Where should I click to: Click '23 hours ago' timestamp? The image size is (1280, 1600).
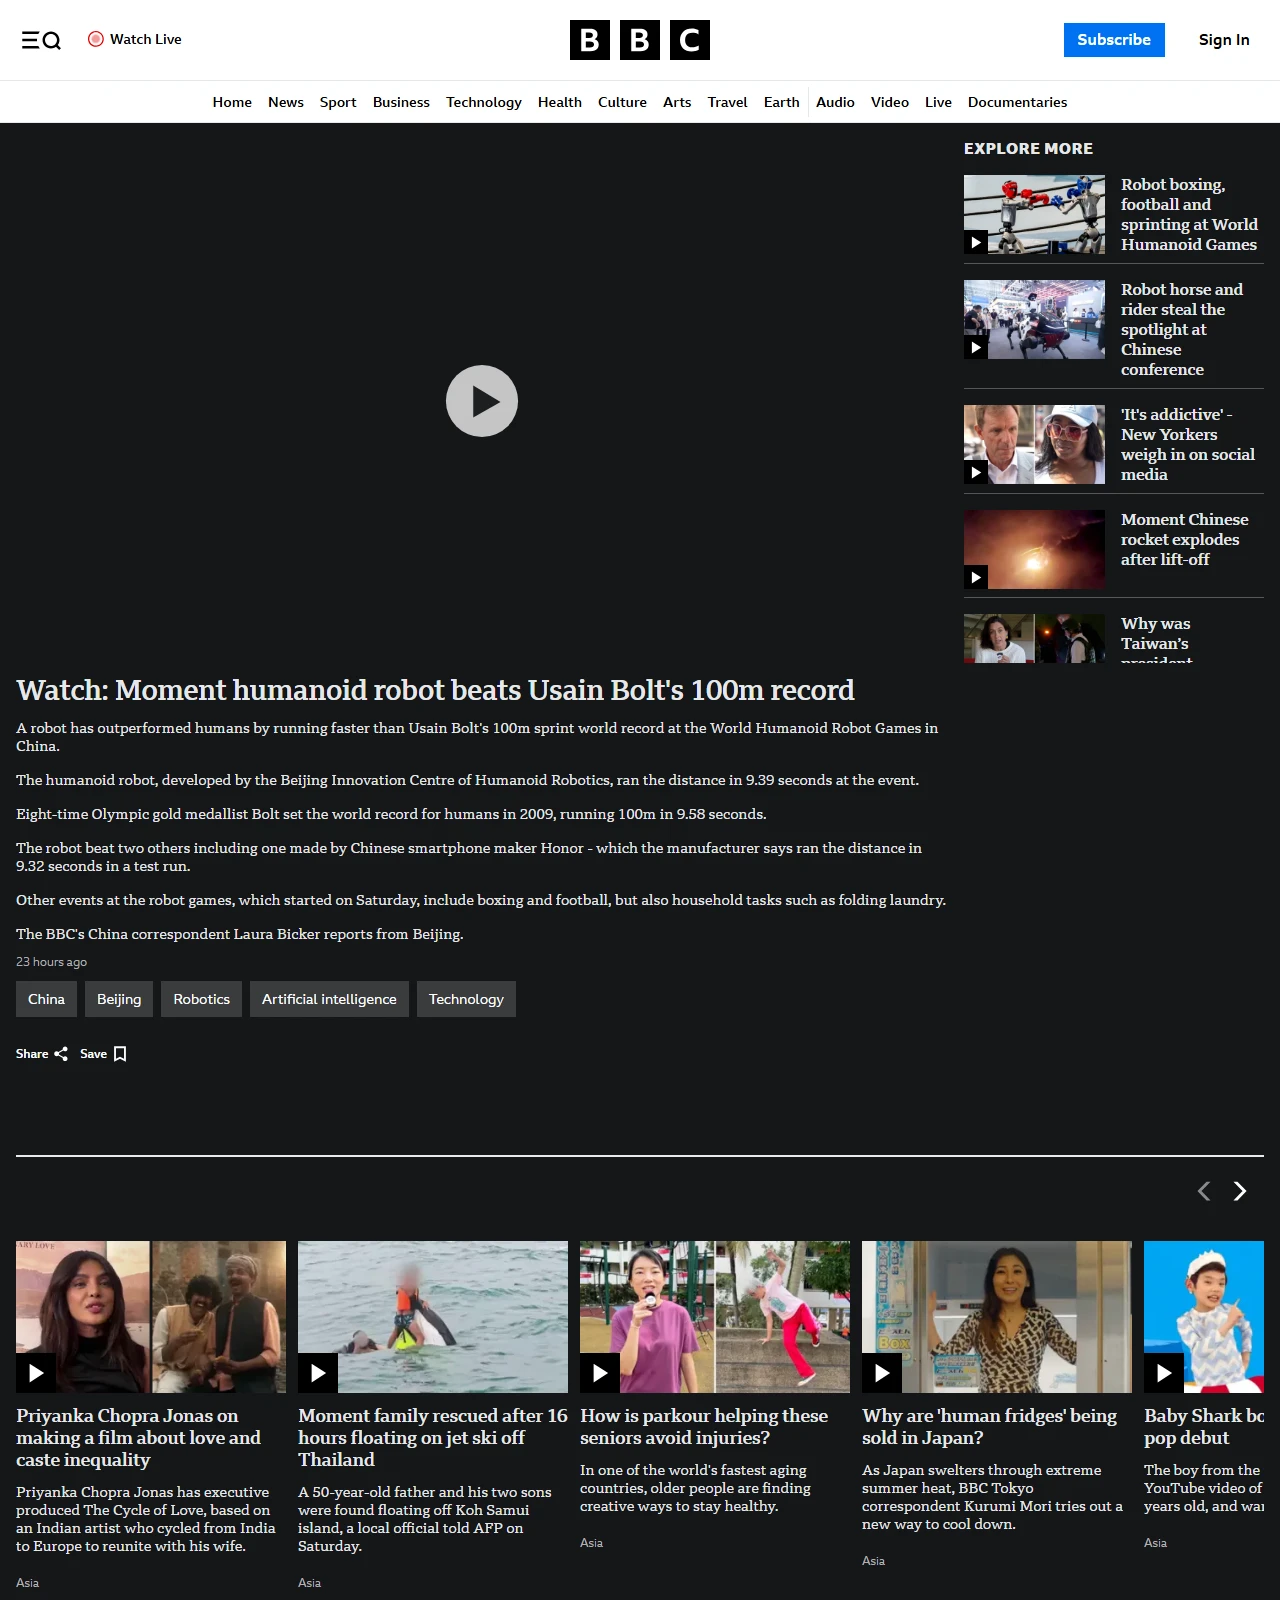[x=51, y=962]
